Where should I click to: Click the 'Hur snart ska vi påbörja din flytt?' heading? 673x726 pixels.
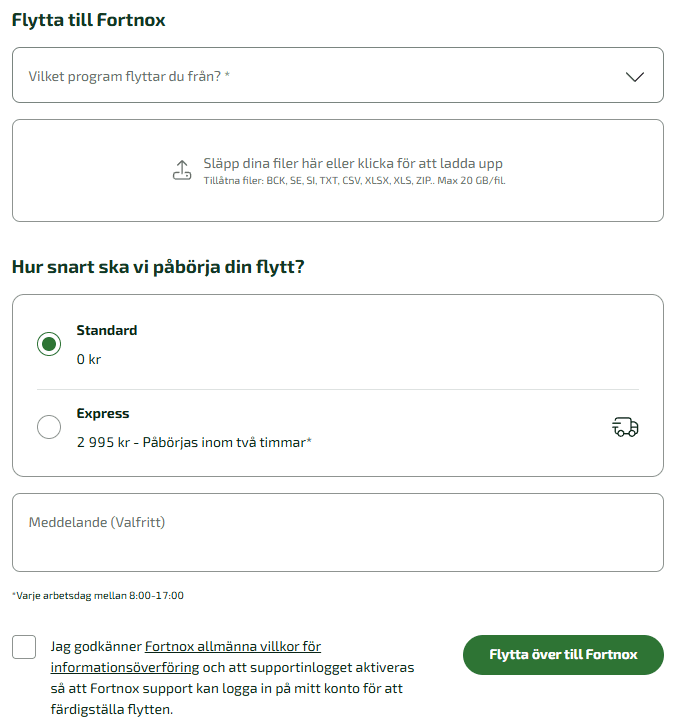pyautogui.click(x=158, y=267)
